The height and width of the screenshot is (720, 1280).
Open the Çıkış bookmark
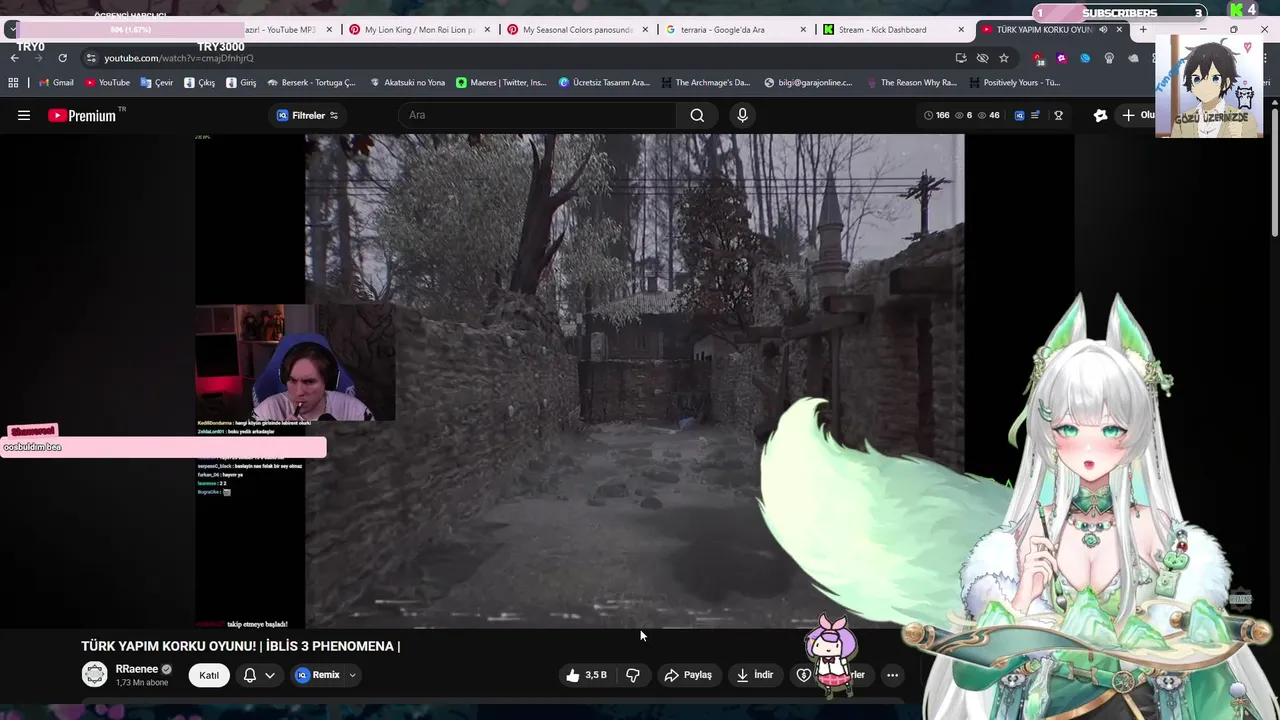(x=199, y=83)
